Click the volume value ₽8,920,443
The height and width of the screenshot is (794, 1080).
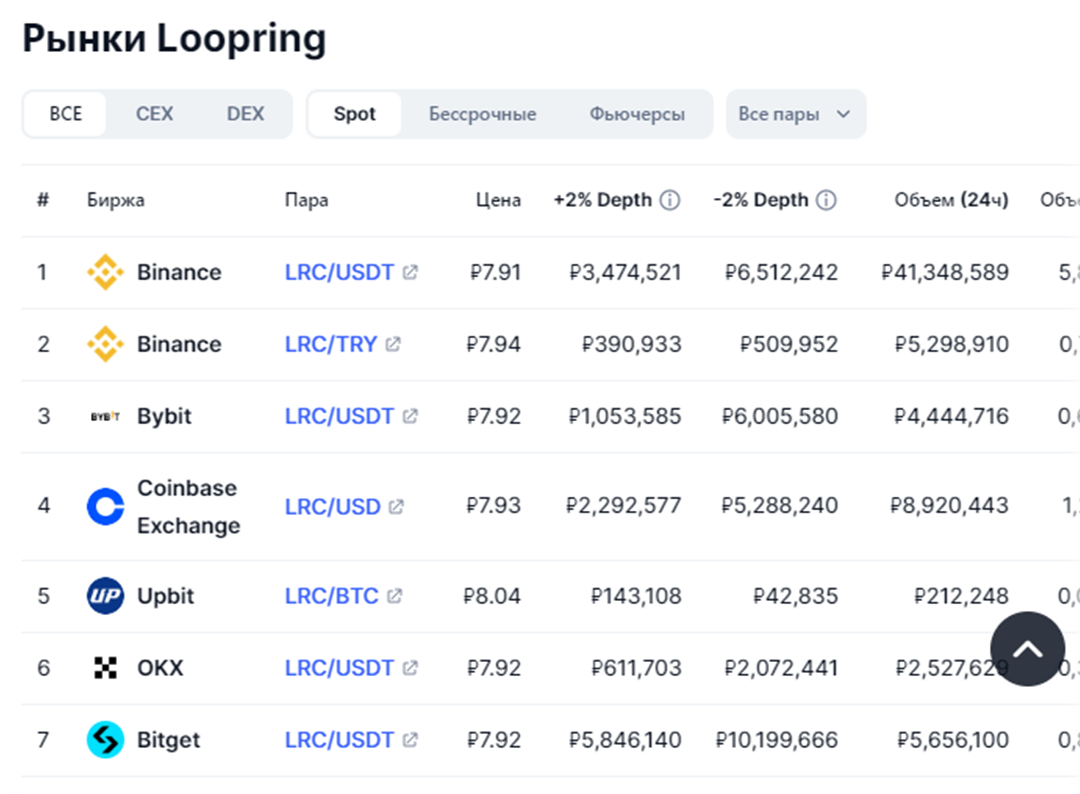click(x=949, y=506)
